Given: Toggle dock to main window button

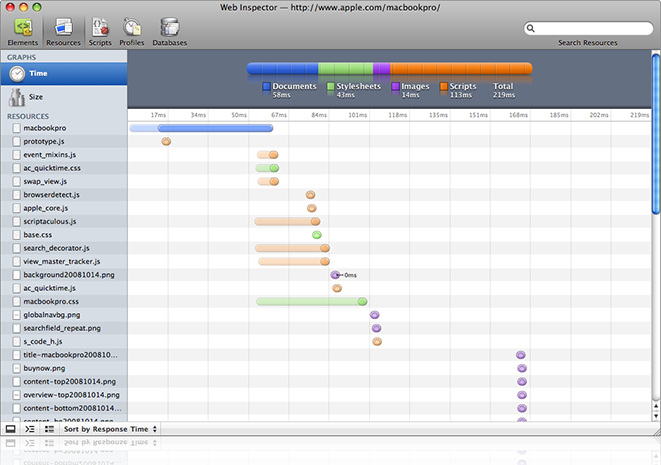Looking at the screenshot, I should pos(10,429).
